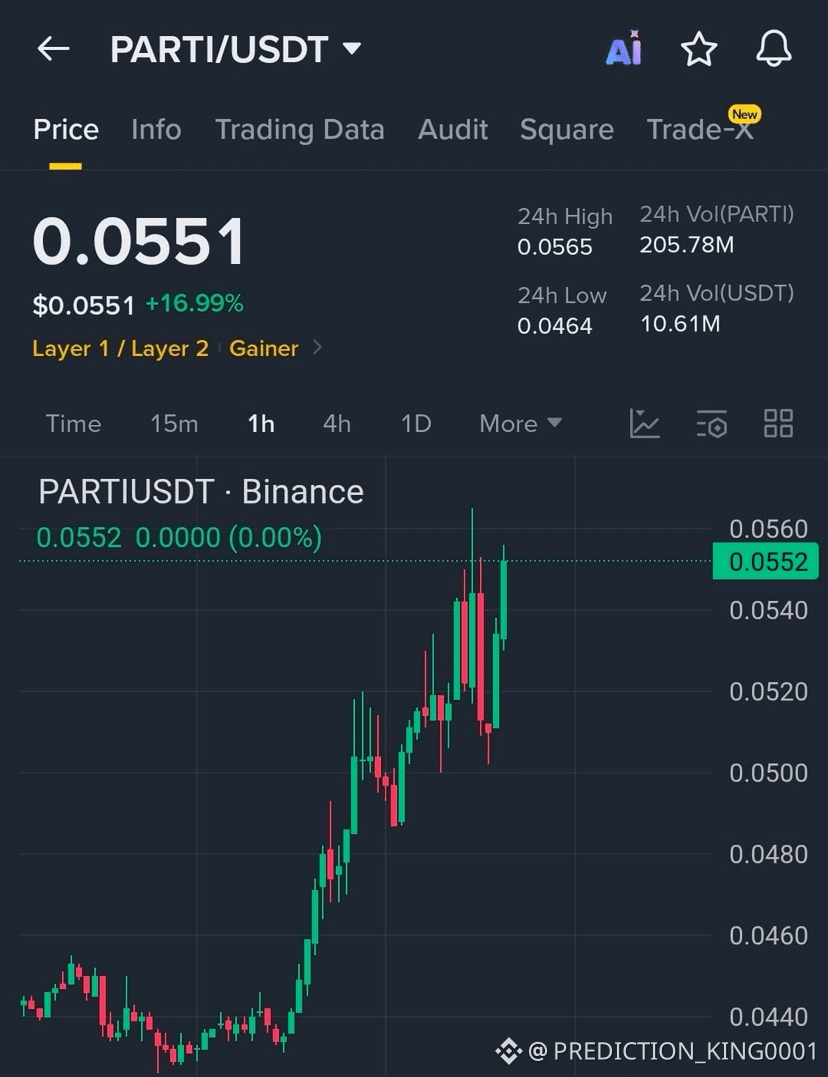The image size is (828, 1077).
Task: Tap the +16.99% change value
Action: point(194,303)
